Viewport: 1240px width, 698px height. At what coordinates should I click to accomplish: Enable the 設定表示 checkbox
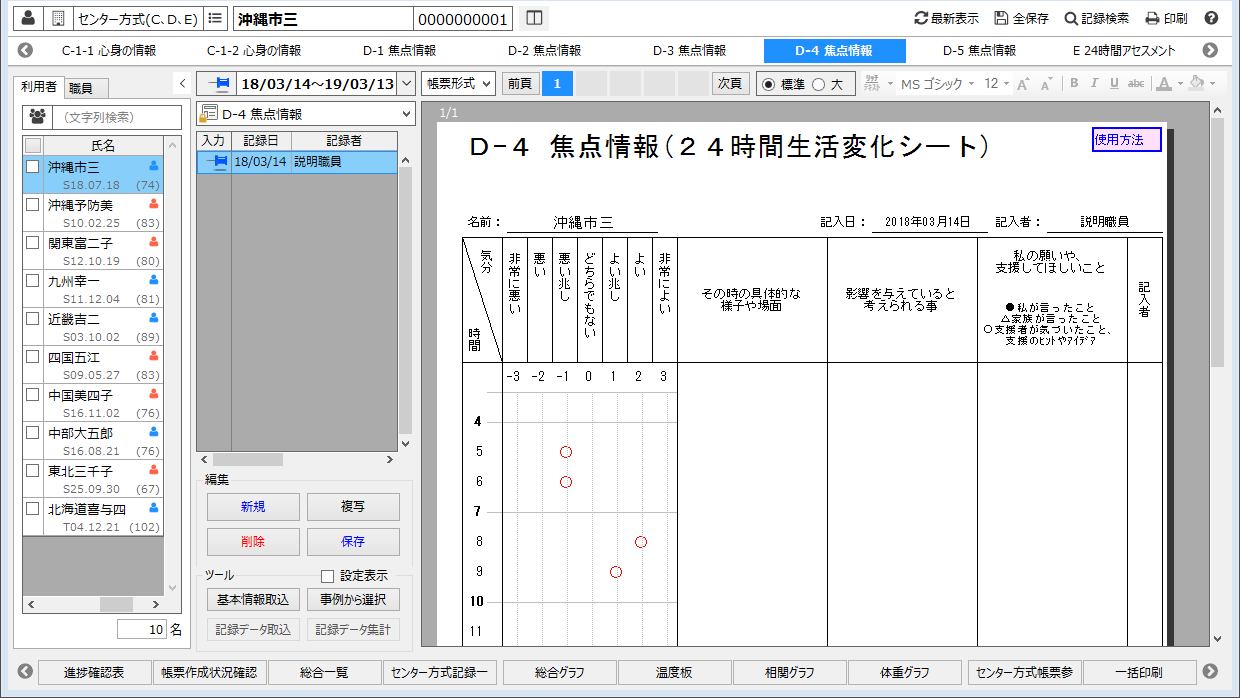coord(327,576)
